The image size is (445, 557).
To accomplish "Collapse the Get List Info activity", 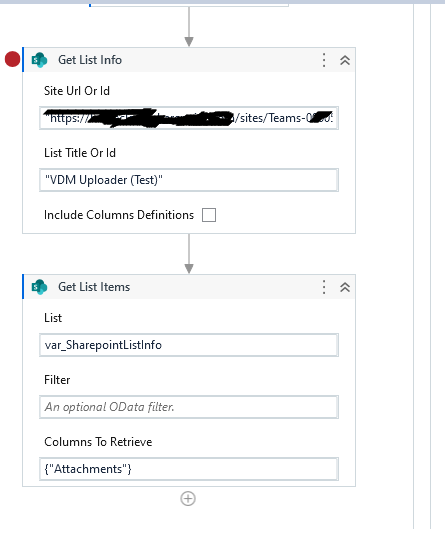I will 345,60.
